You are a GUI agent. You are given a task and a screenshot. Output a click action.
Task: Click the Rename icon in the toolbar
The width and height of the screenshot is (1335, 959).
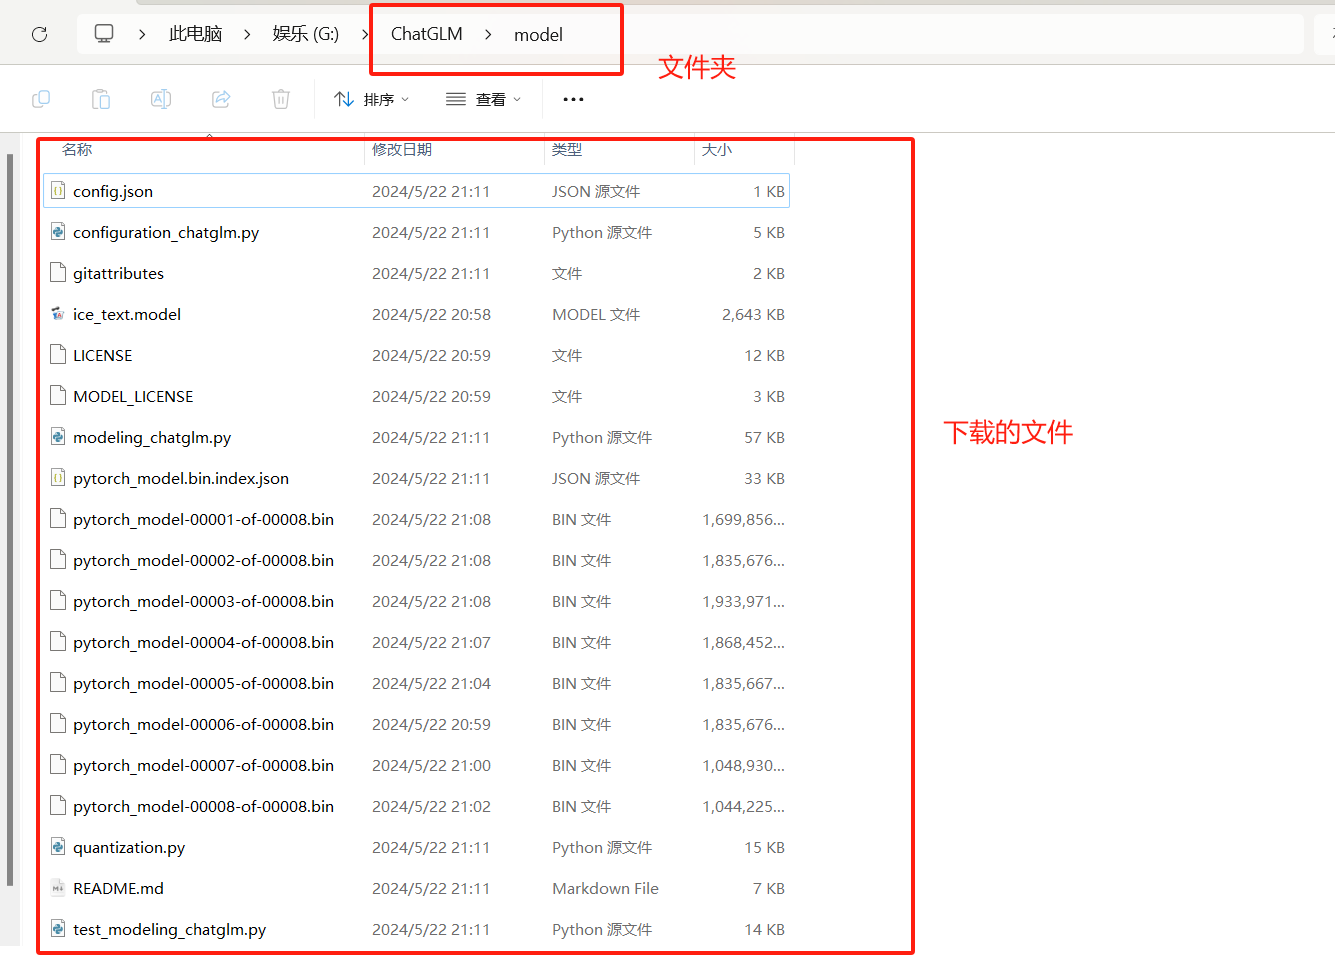[161, 99]
